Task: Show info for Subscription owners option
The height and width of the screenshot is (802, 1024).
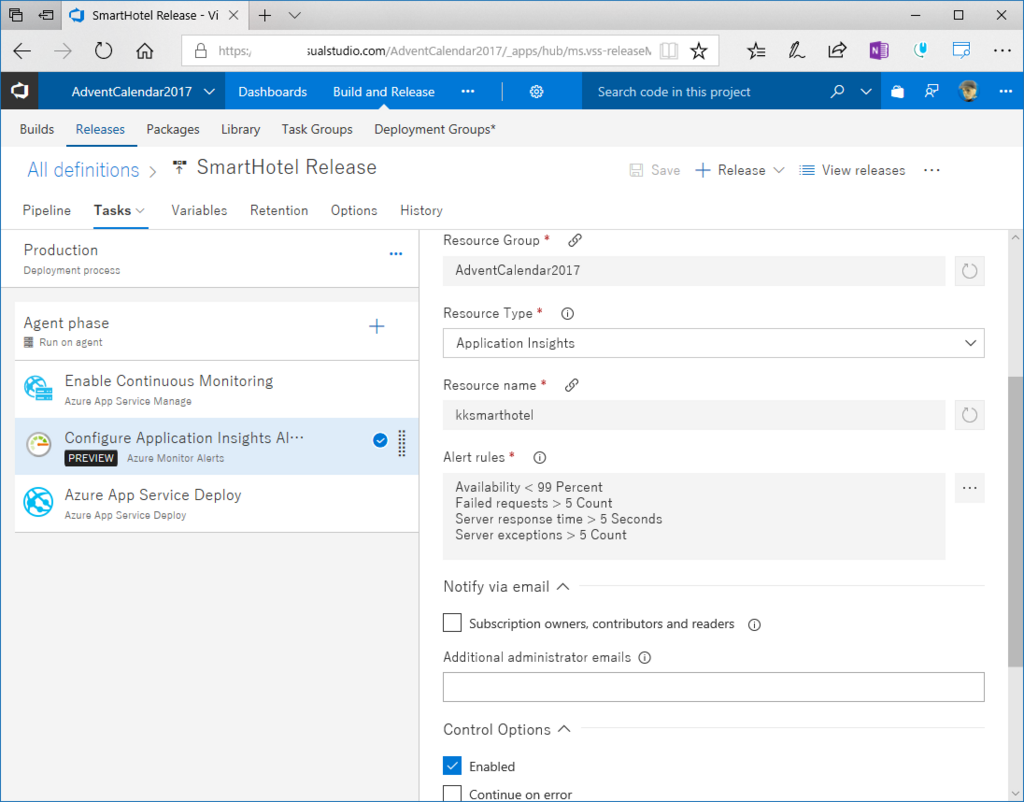Action: 754,624
